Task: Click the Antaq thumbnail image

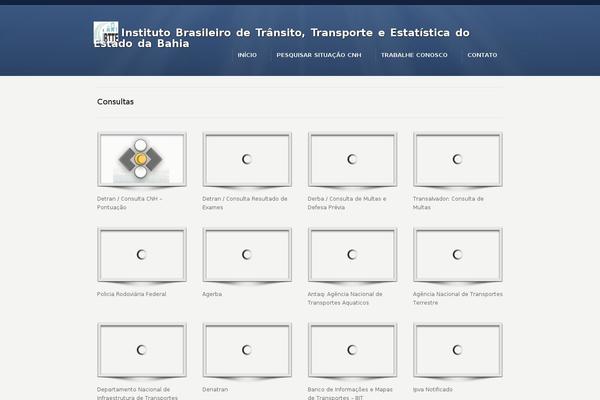Action: [x=352, y=255]
